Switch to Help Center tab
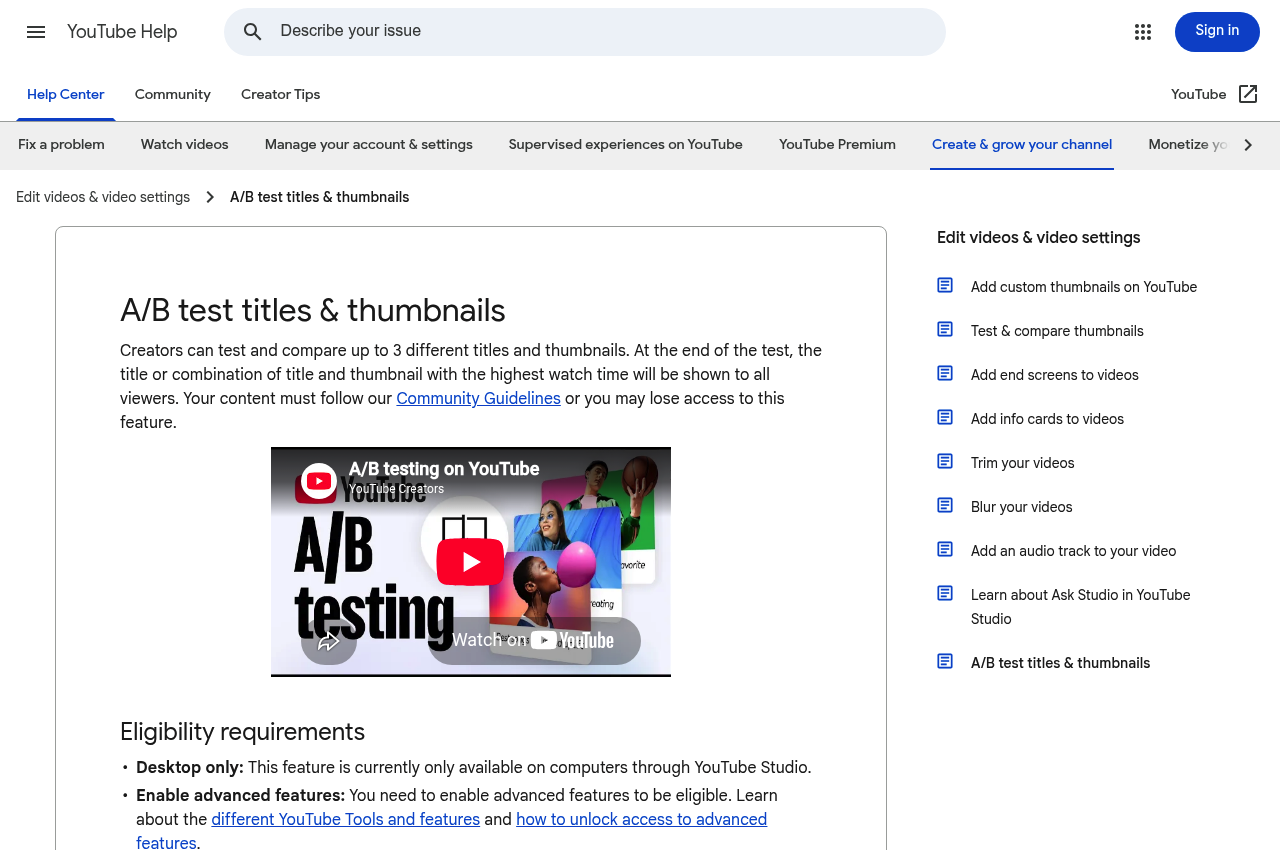The image size is (1280, 850). 66,95
